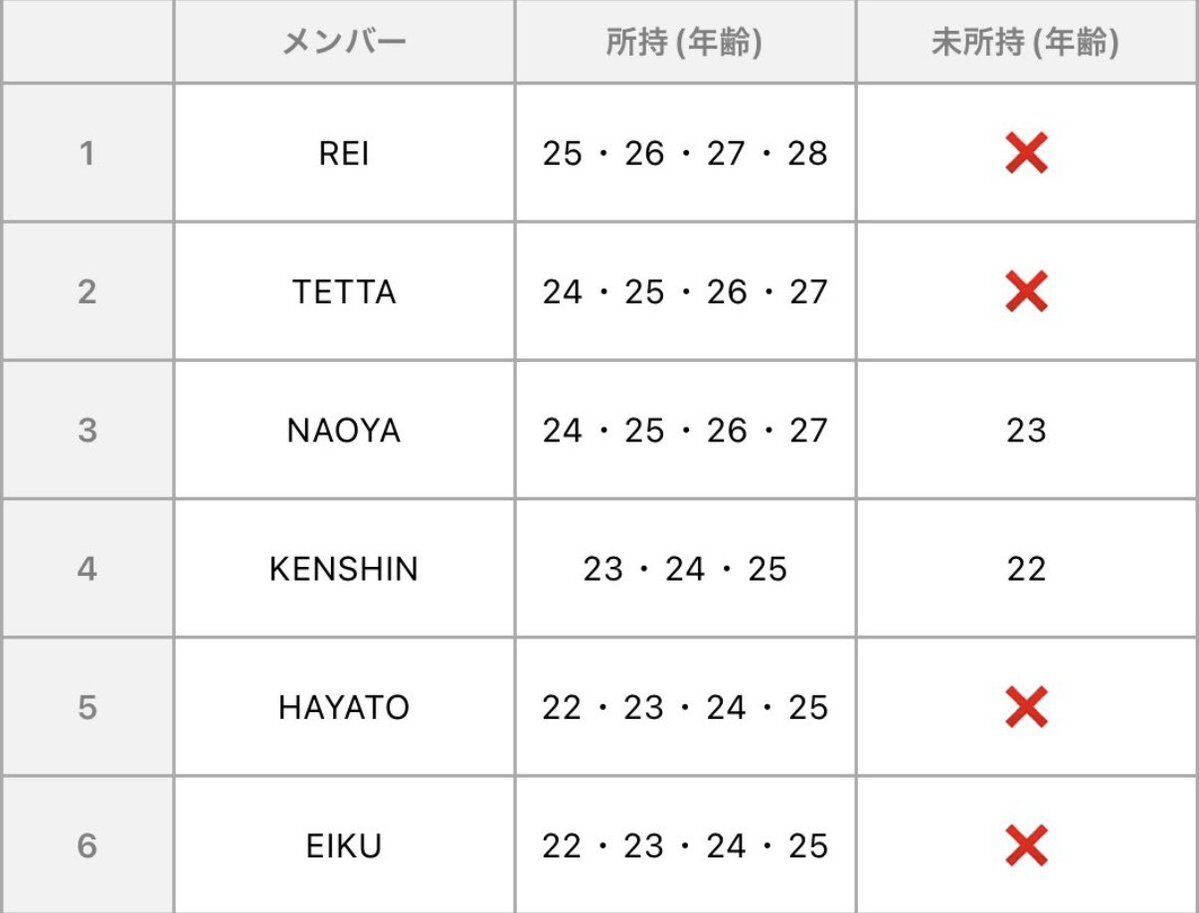Viewport: 1199px width, 913px height.
Task: Click the KENSHIN member cell
Action: 343,569
